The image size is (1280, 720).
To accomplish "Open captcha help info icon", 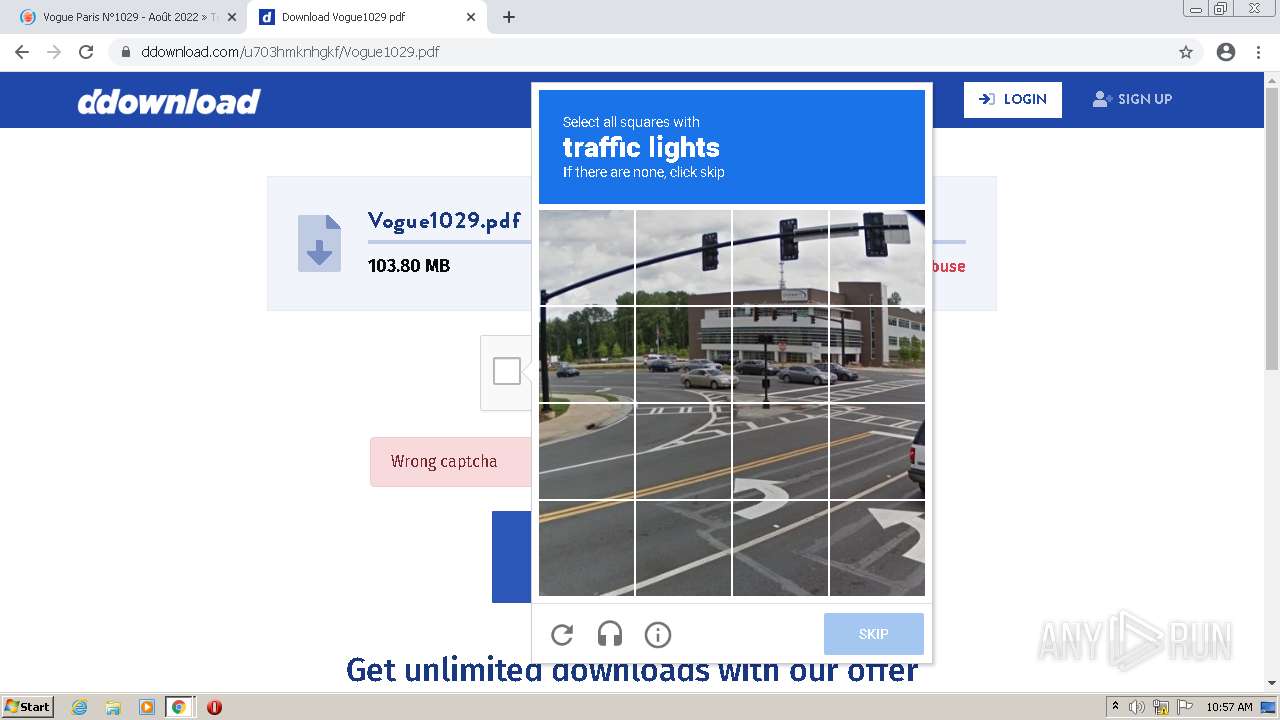I will click(657, 634).
